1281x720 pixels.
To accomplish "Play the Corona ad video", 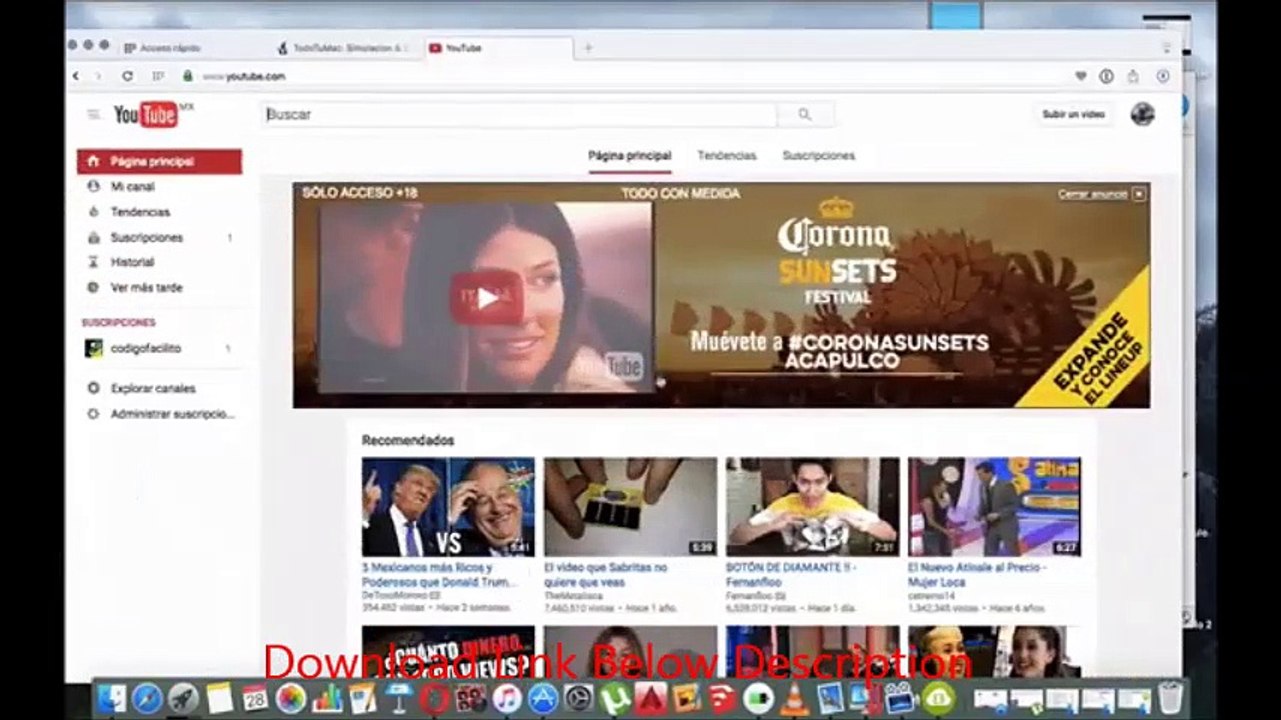I will pyautogui.click(x=486, y=297).
